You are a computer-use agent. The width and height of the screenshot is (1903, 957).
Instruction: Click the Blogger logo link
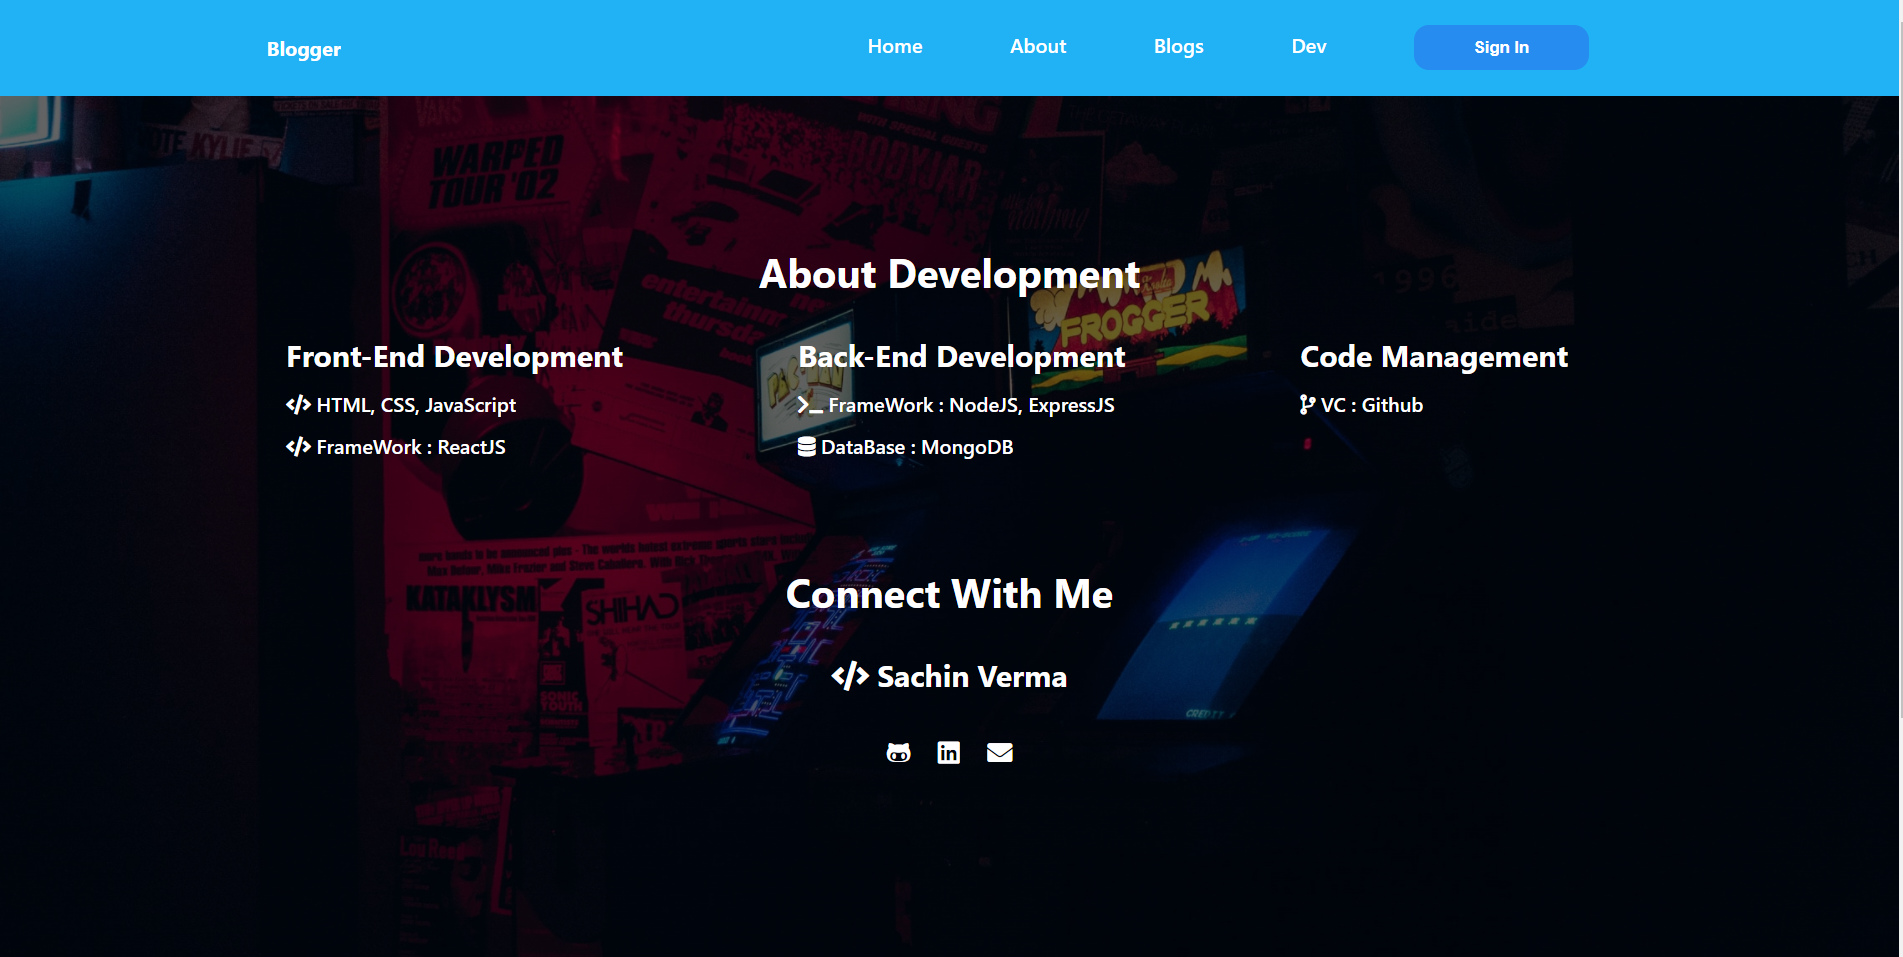pyautogui.click(x=304, y=49)
